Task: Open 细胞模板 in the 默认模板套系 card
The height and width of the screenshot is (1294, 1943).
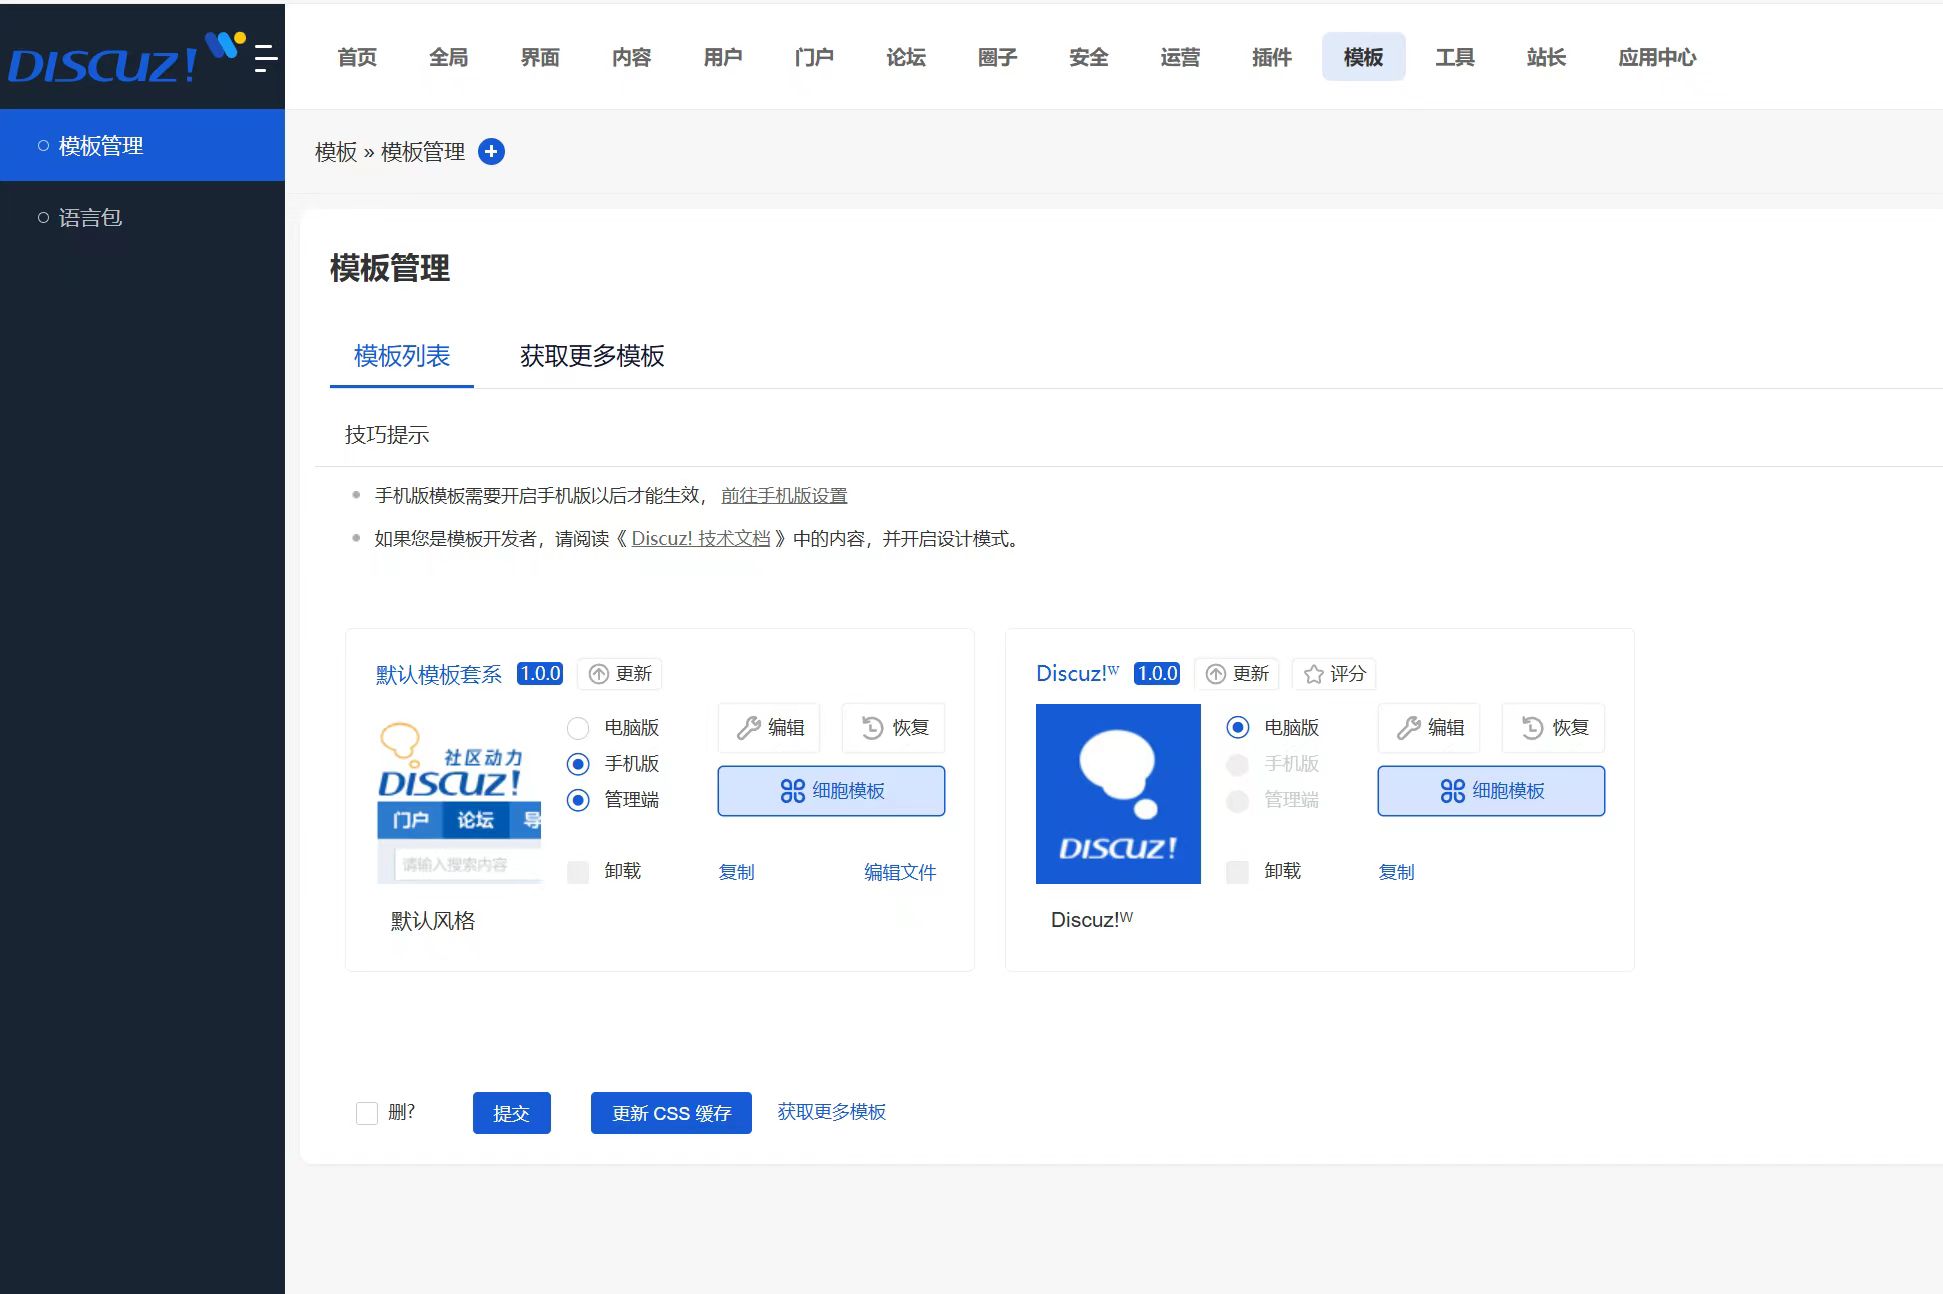Action: (x=831, y=791)
